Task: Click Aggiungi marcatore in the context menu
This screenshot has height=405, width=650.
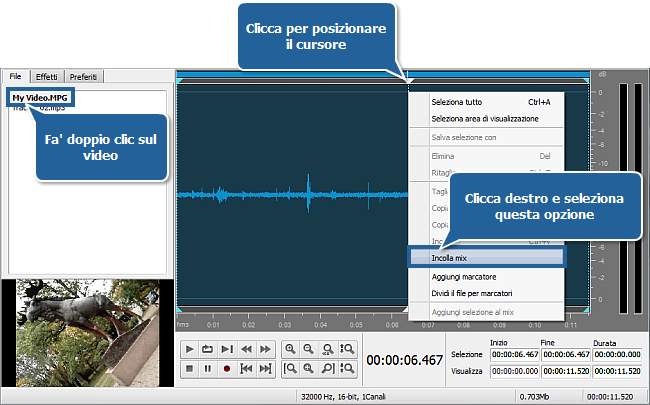Action: 464,276
